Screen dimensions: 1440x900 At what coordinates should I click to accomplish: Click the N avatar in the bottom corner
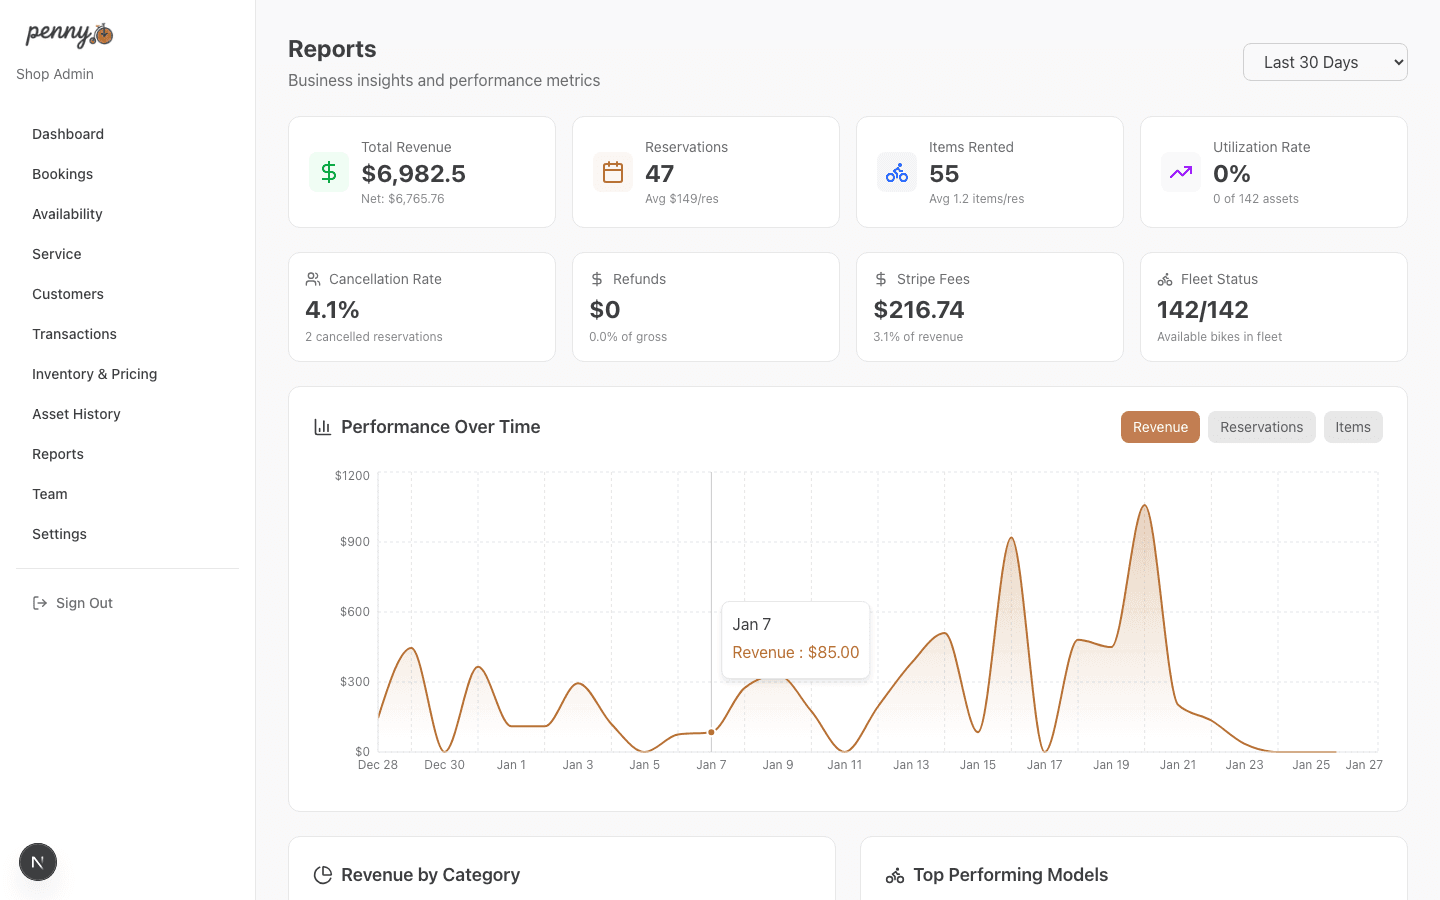pos(37,861)
